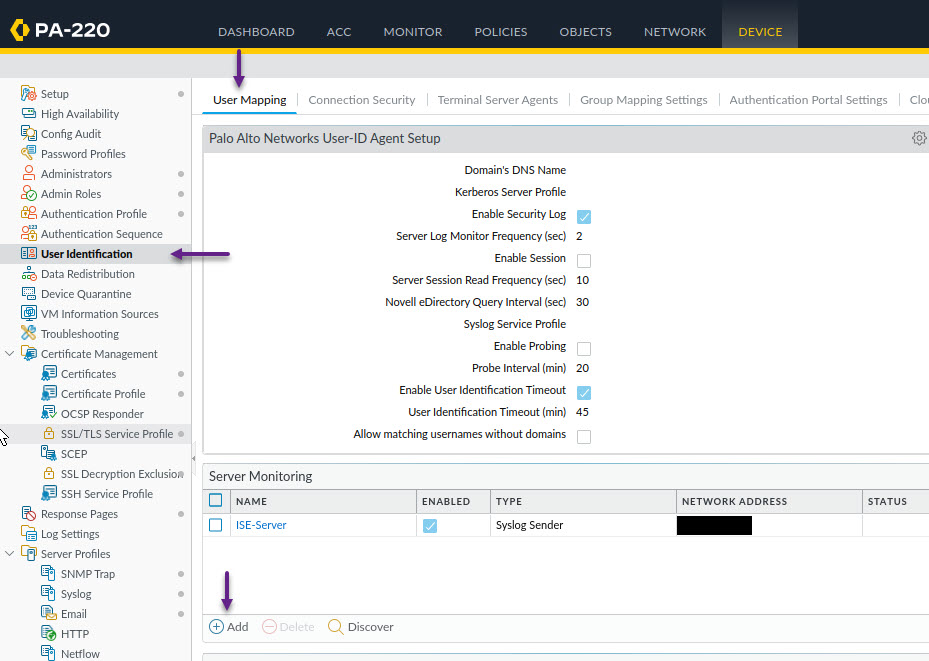Click the OCSP Responder icon
The width and height of the screenshot is (929, 661).
point(49,413)
